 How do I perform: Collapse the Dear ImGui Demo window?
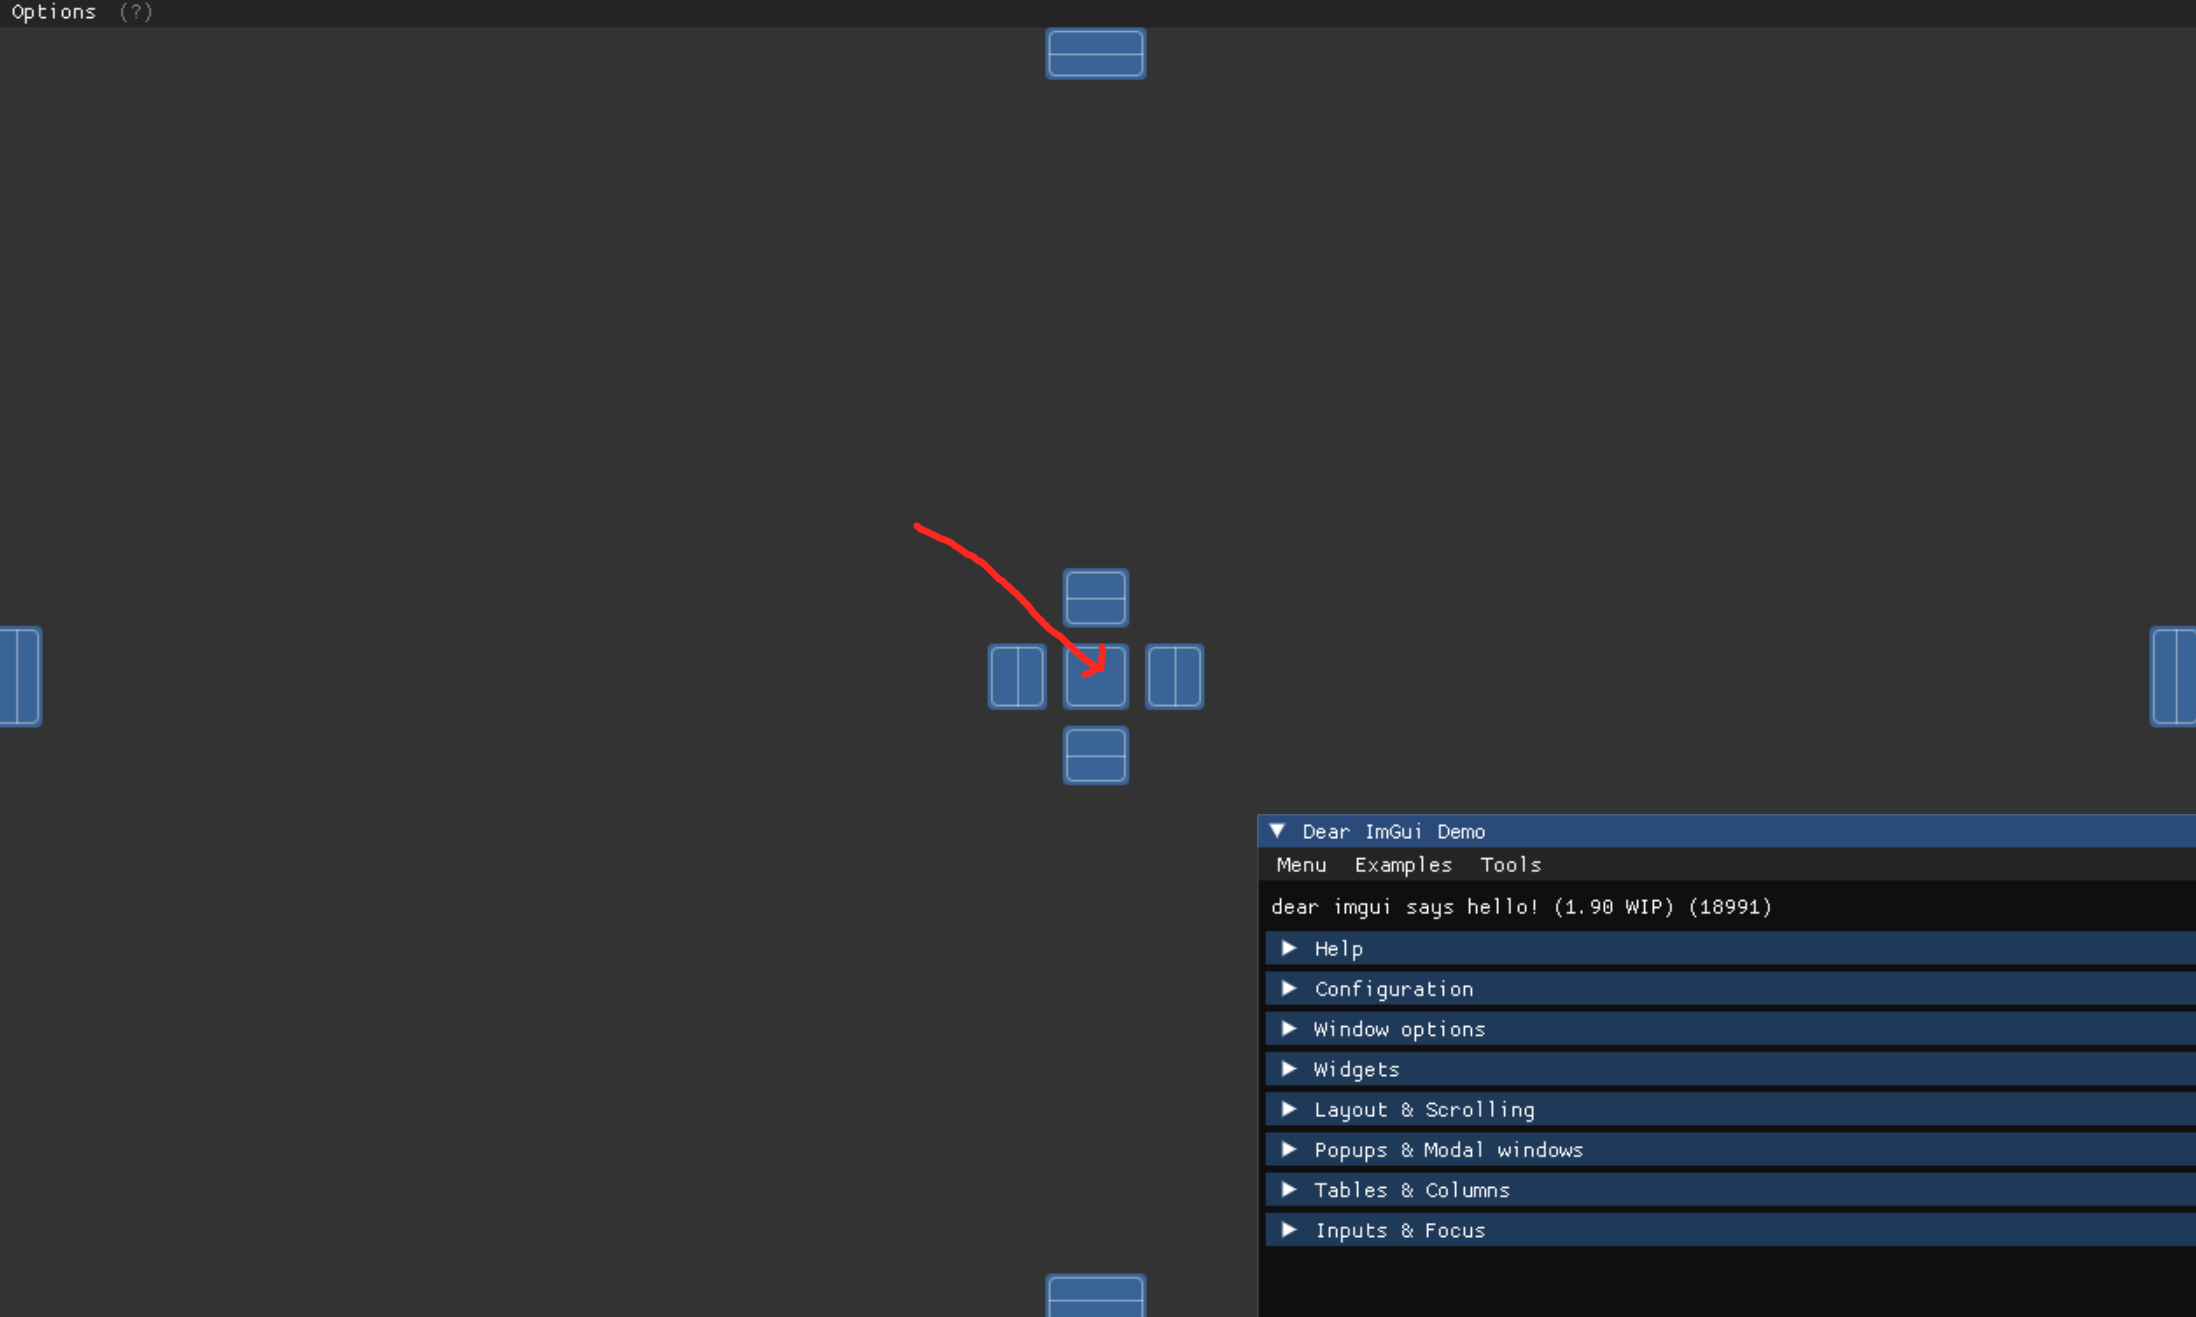(x=1277, y=831)
